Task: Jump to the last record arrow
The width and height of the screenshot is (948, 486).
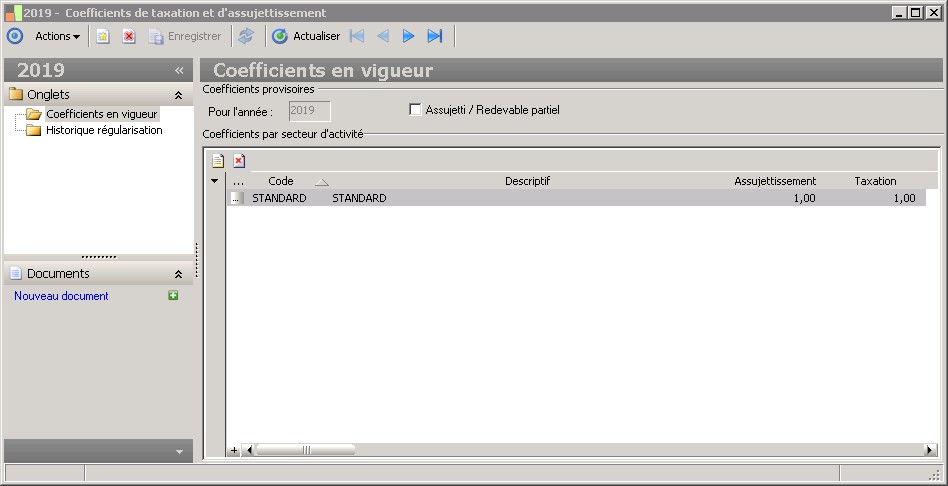Action: click(435, 36)
